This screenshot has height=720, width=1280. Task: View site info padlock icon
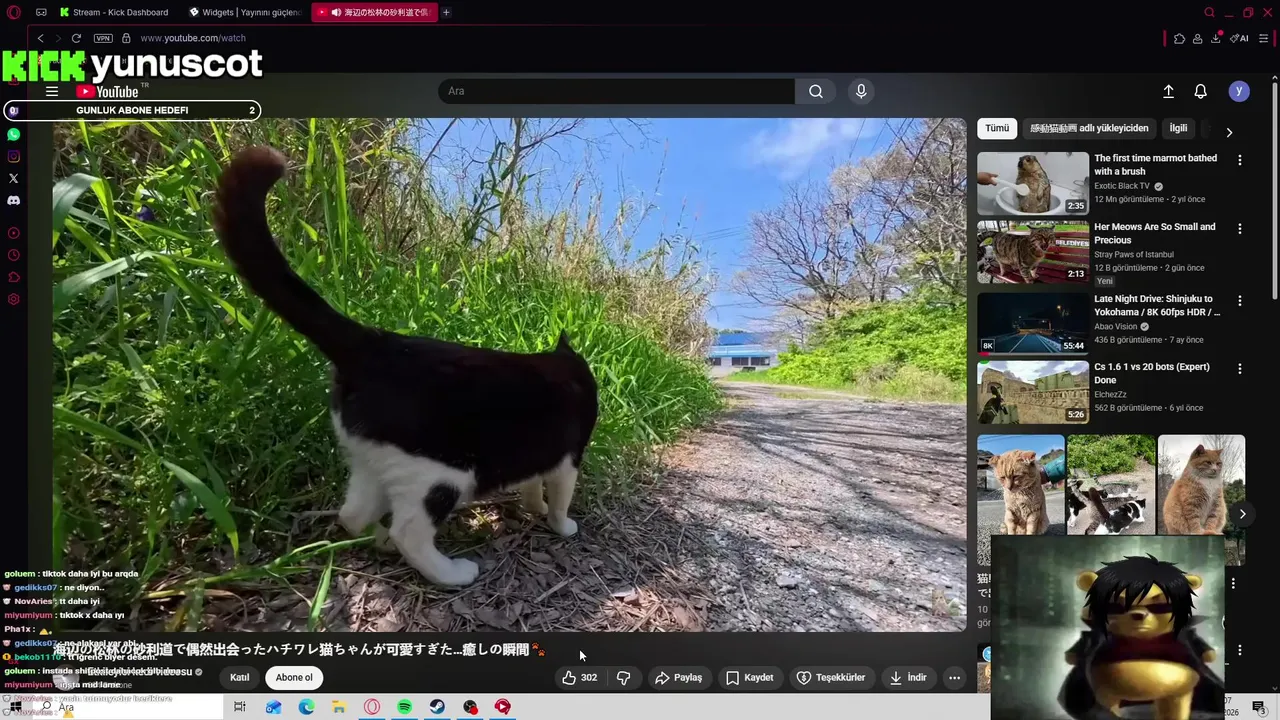[126, 38]
